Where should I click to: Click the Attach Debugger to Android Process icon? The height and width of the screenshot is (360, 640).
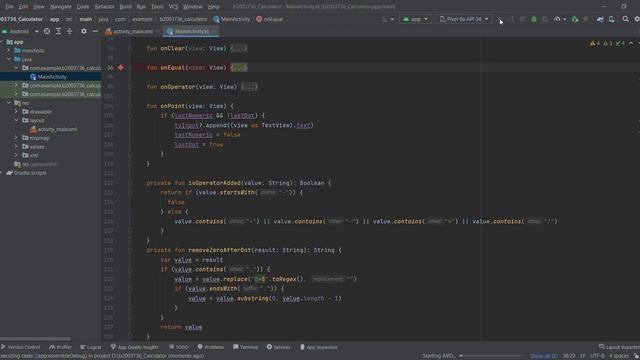(575, 19)
